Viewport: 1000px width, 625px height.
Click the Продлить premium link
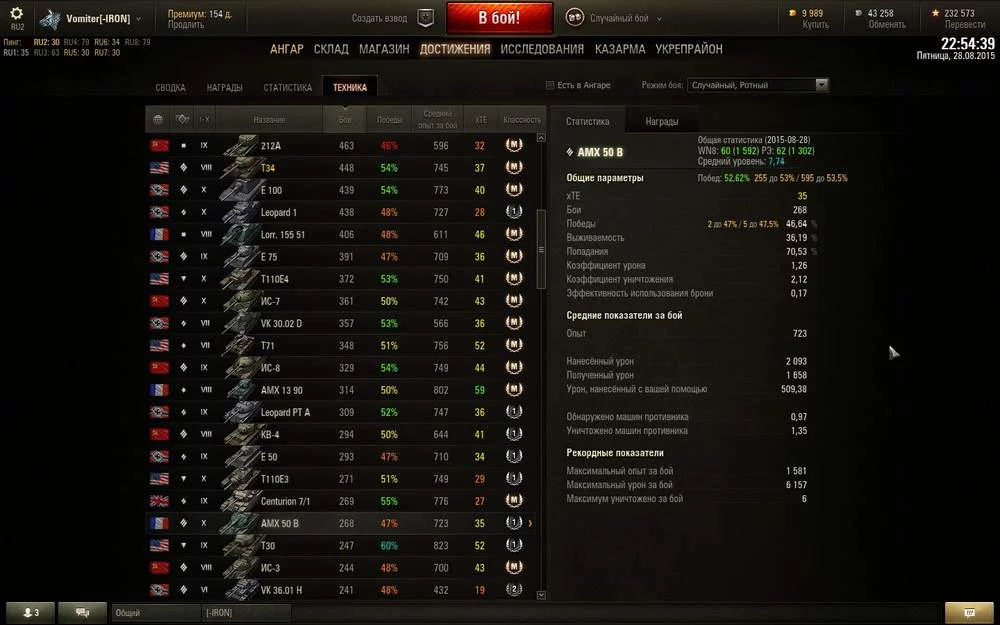click(x=186, y=24)
